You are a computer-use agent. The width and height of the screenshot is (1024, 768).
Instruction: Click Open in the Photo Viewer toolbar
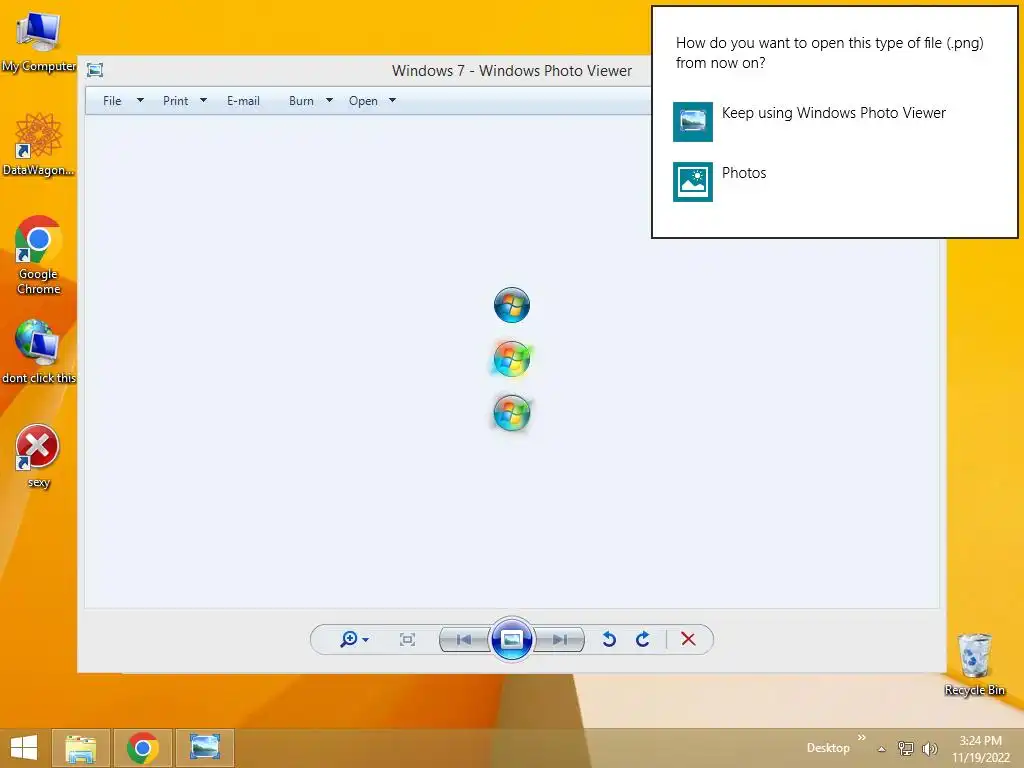(x=363, y=101)
